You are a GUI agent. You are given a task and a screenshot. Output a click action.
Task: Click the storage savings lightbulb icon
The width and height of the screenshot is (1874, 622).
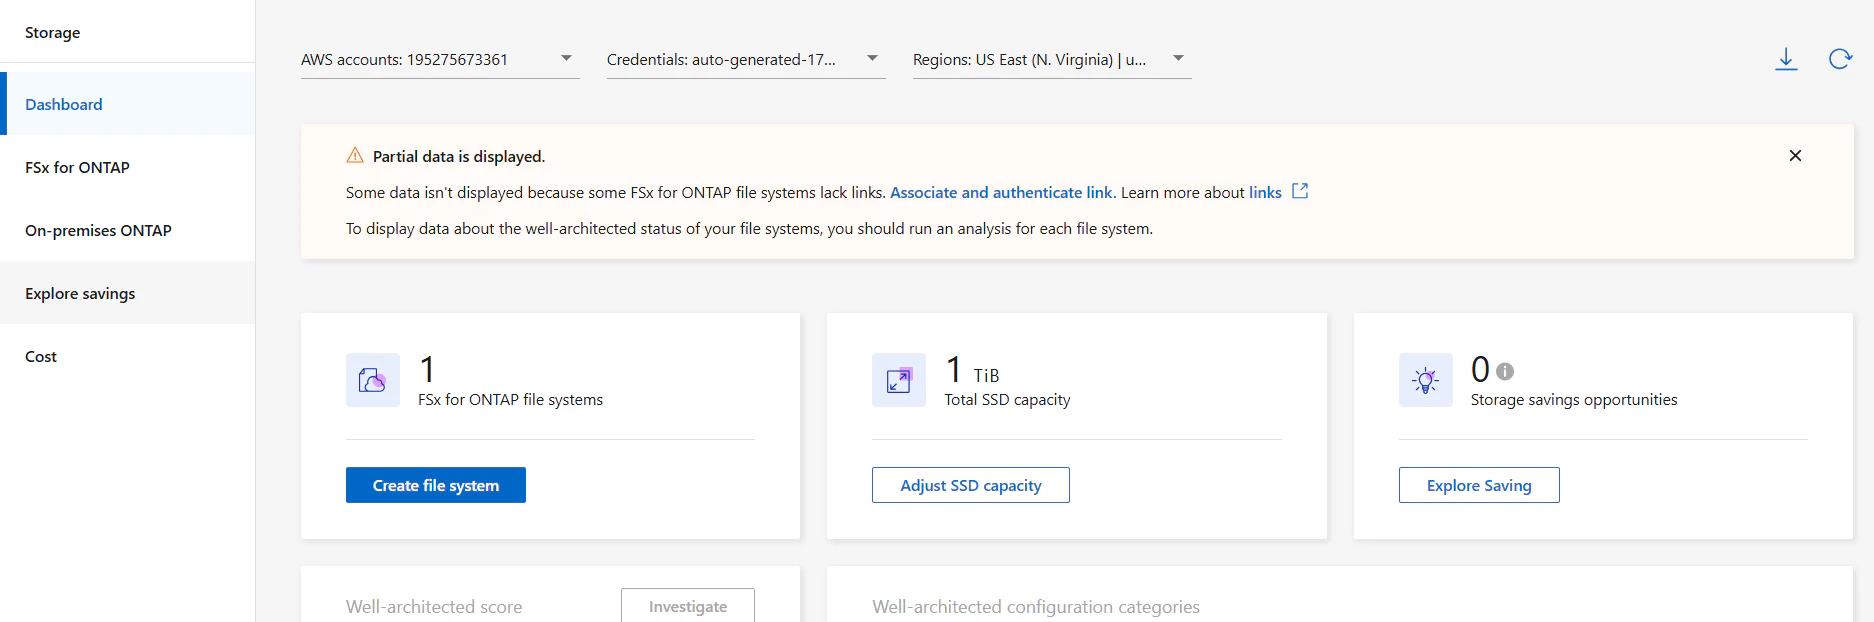[1426, 380]
